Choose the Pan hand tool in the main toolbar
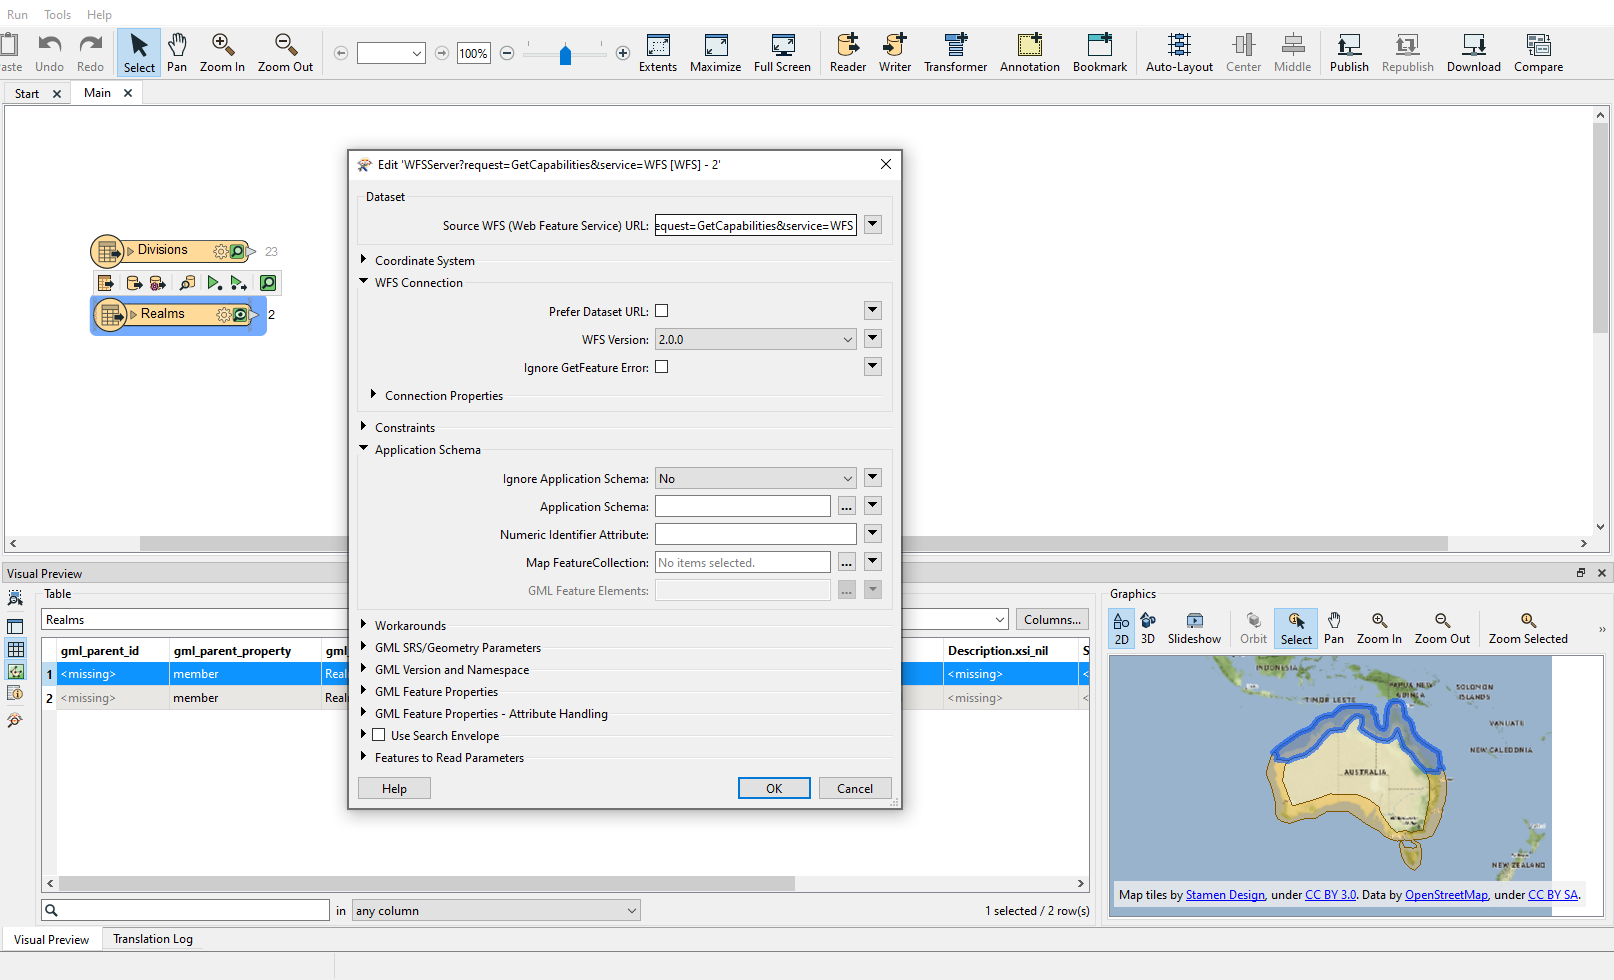 (177, 53)
